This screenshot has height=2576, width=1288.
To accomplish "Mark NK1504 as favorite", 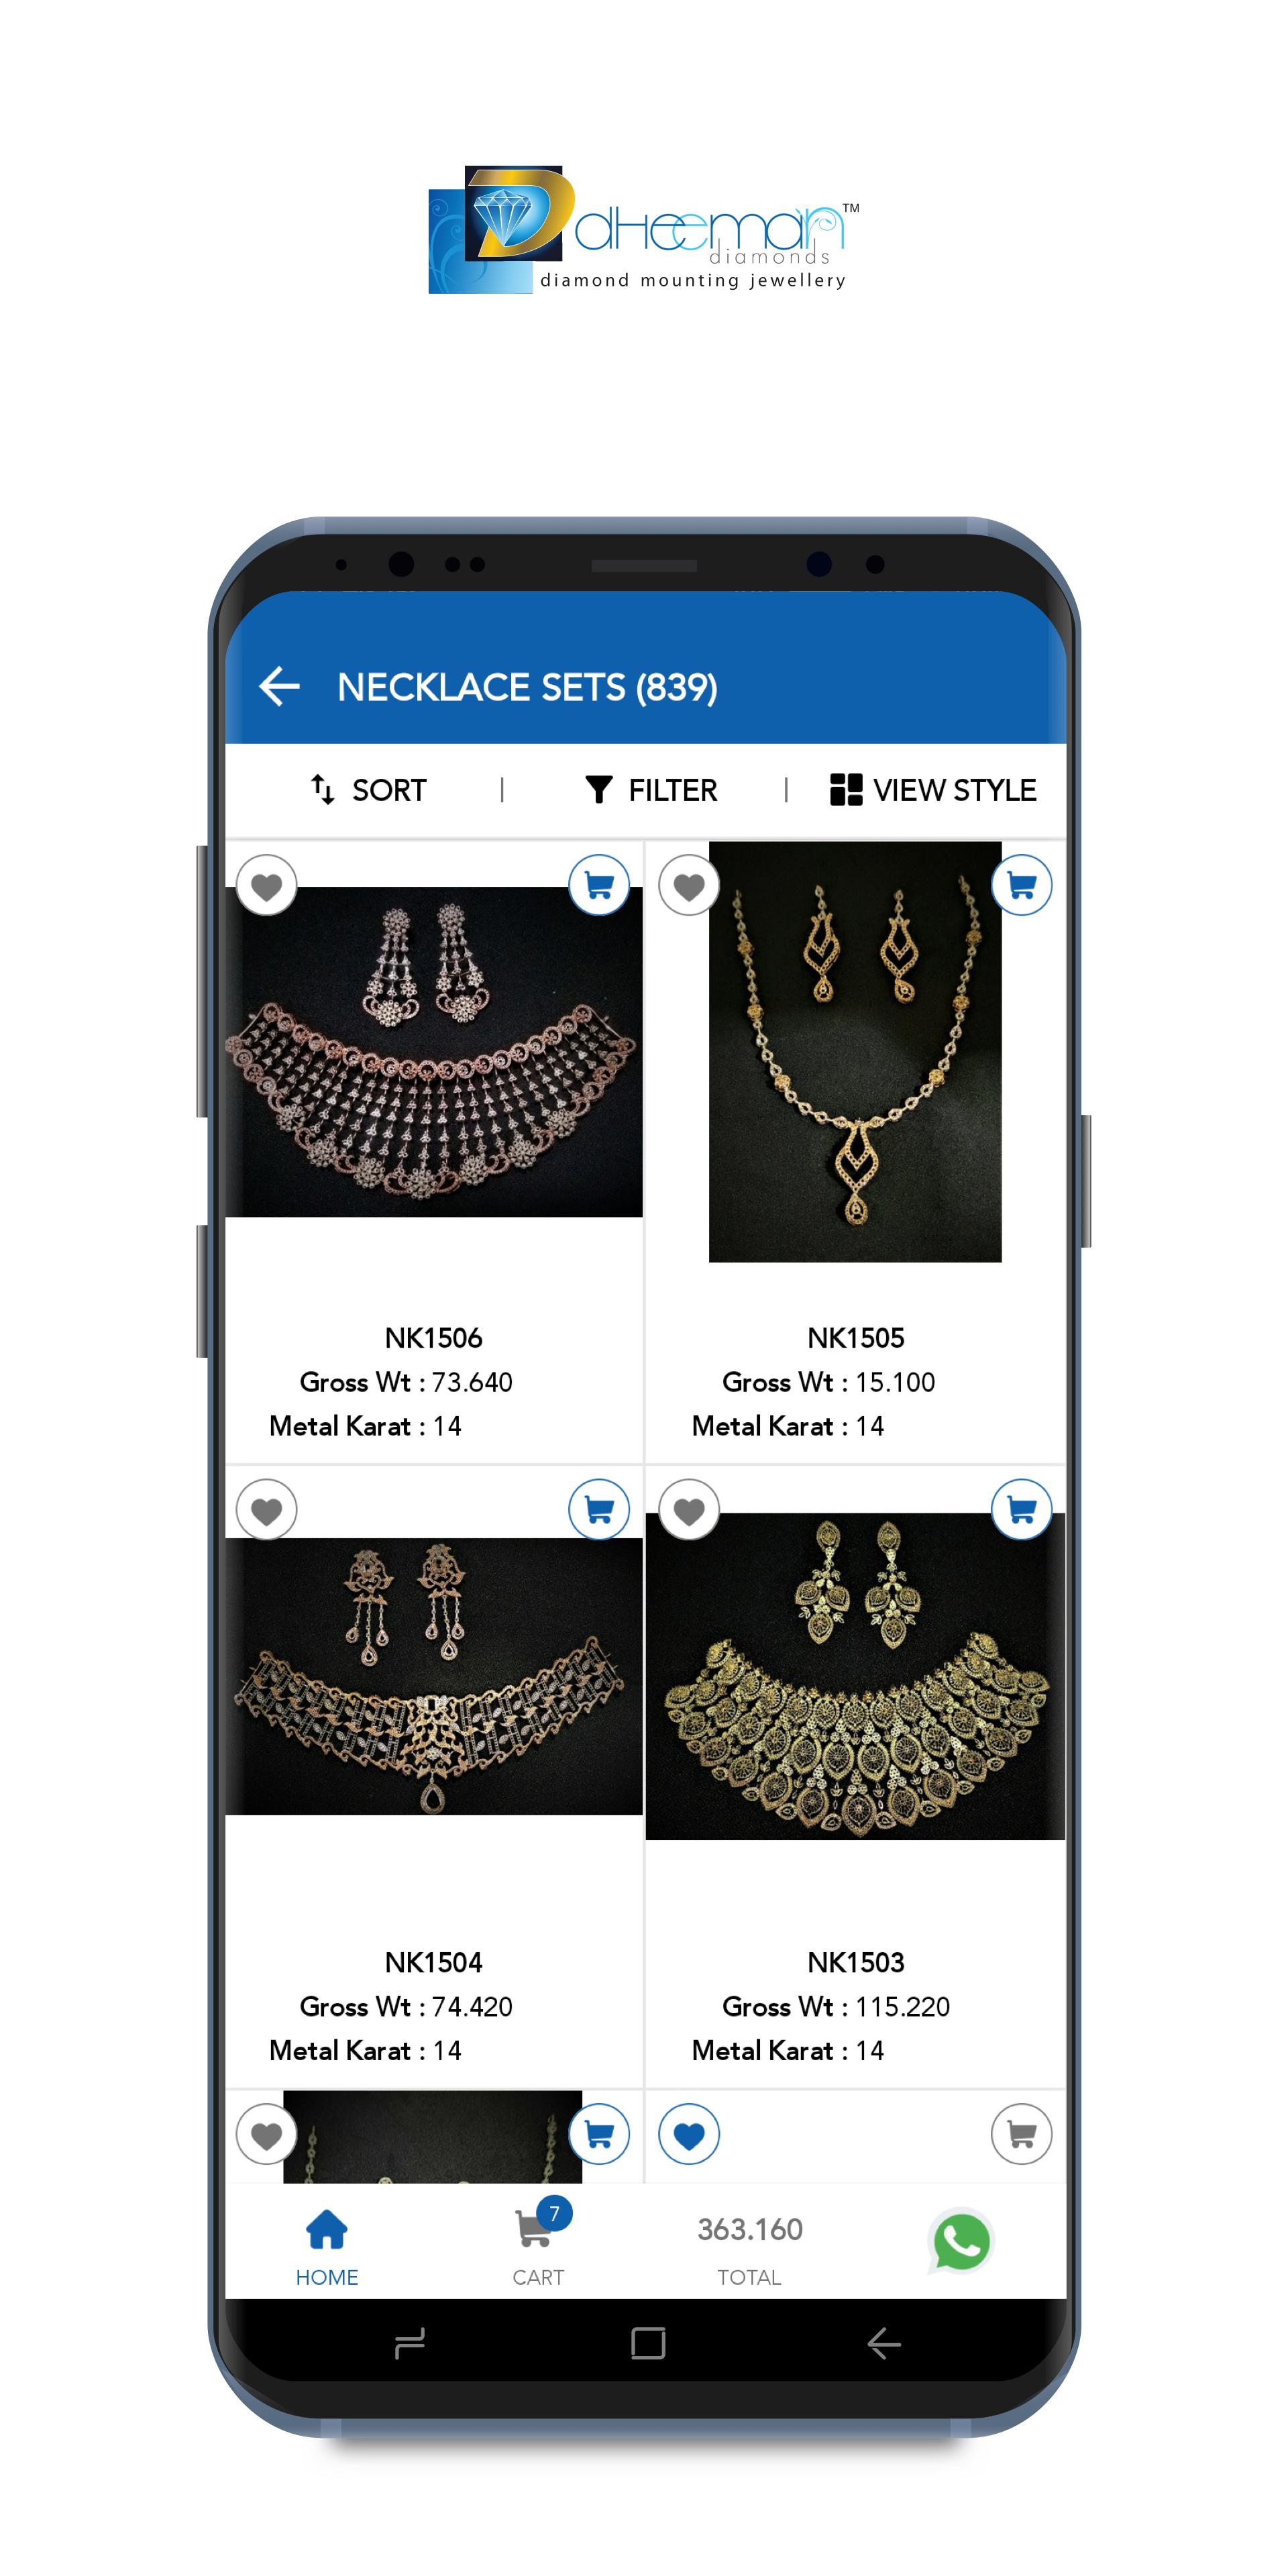I will pos(266,1510).
